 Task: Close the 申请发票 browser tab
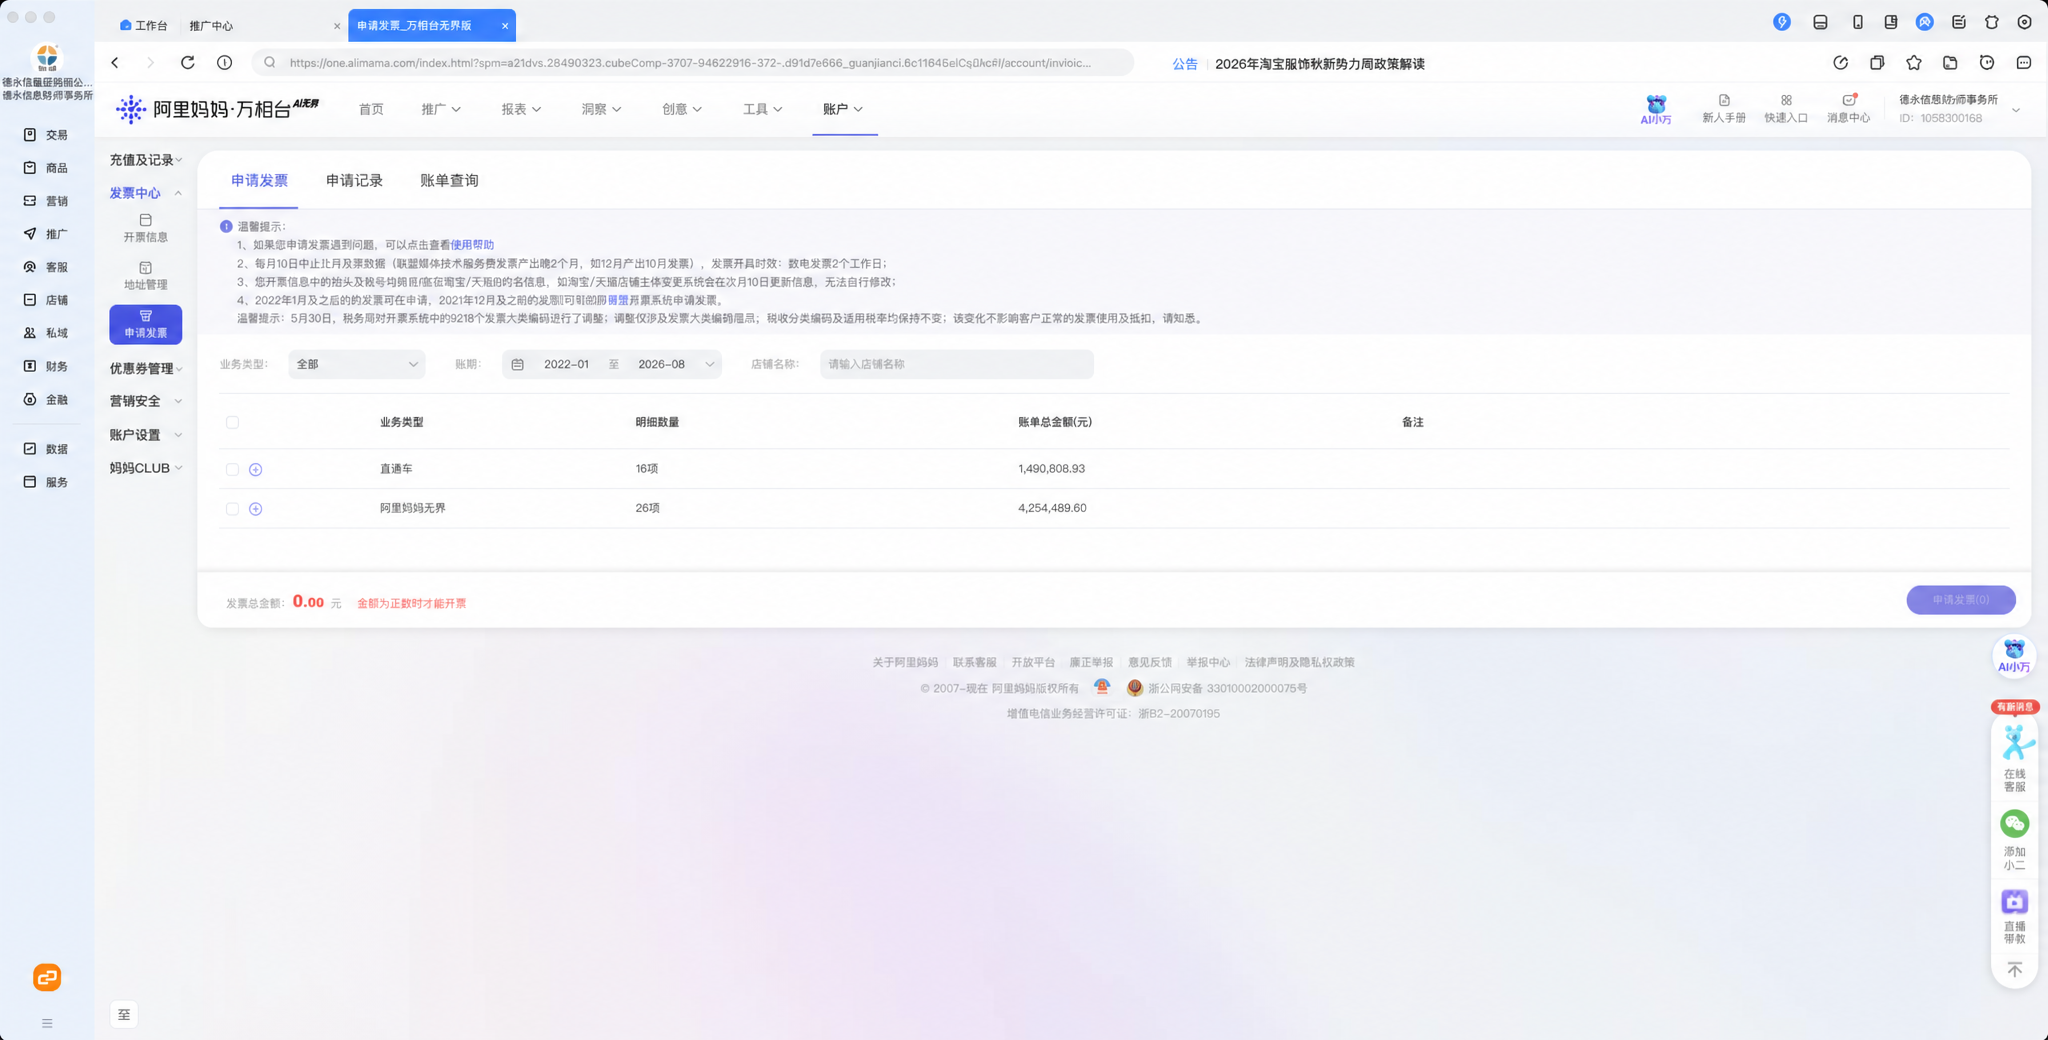point(505,26)
